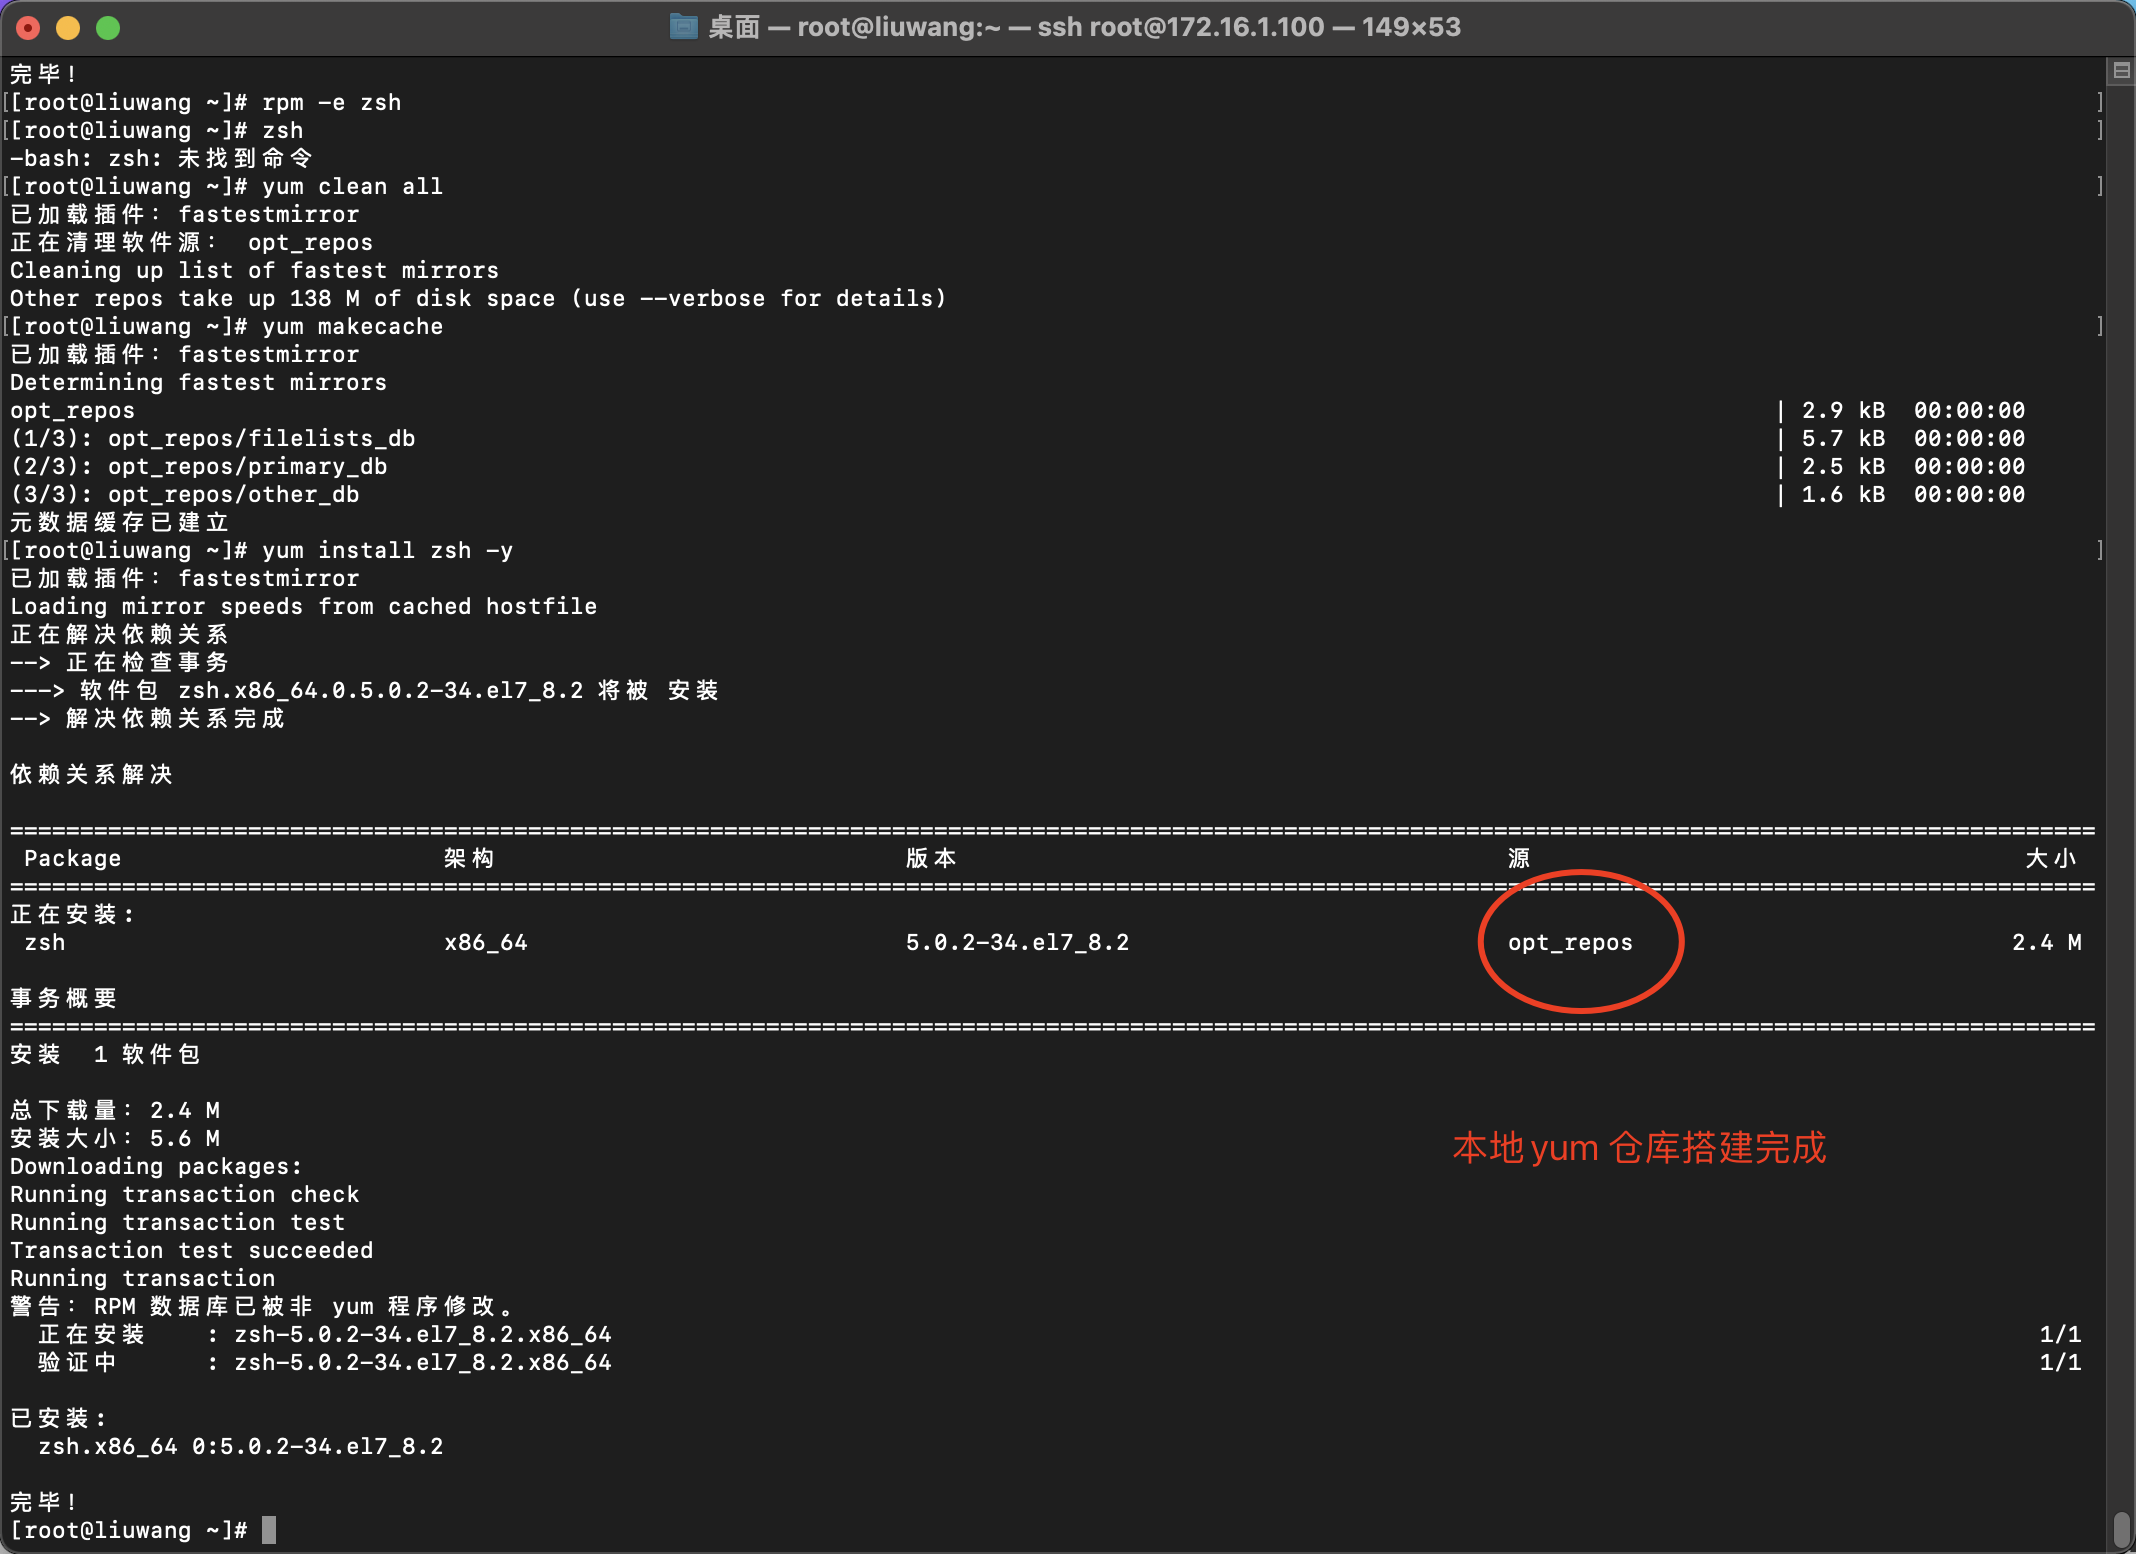Click the 'Transaction test succeeded' output line
Screen dimensions: 2136x1554
tap(192, 1250)
